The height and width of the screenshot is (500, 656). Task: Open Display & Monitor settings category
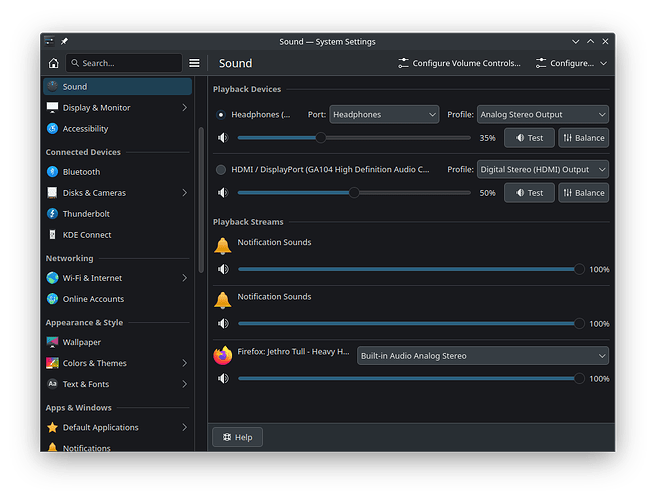pyautogui.click(x=97, y=108)
